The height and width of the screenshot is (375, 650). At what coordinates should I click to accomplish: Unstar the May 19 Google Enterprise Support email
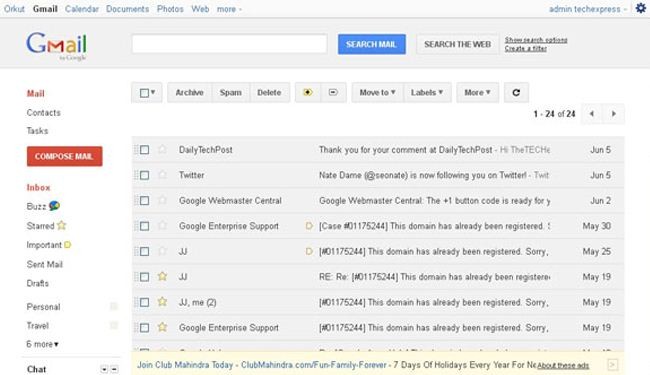tap(162, 327)
